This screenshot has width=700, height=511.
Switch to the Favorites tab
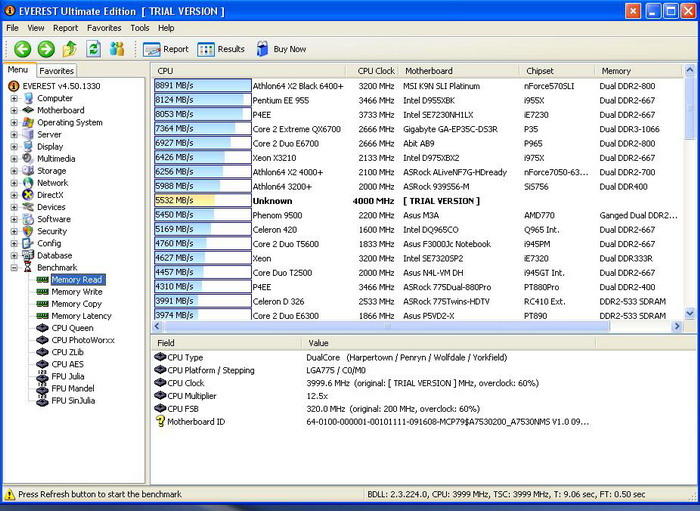click(x=56, y=71)
